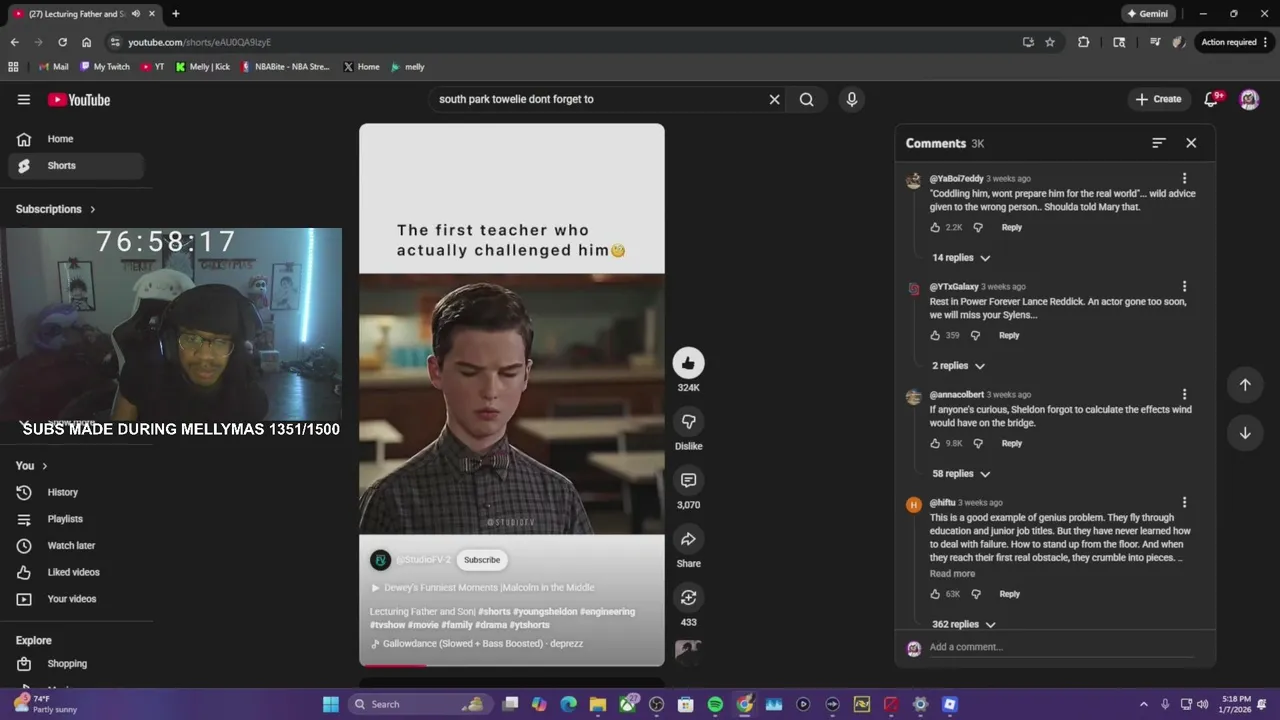Like @hiftu's comment with 63K likes
The height and width of the screenshot is (720, 1280).
(x=935, y=594)
